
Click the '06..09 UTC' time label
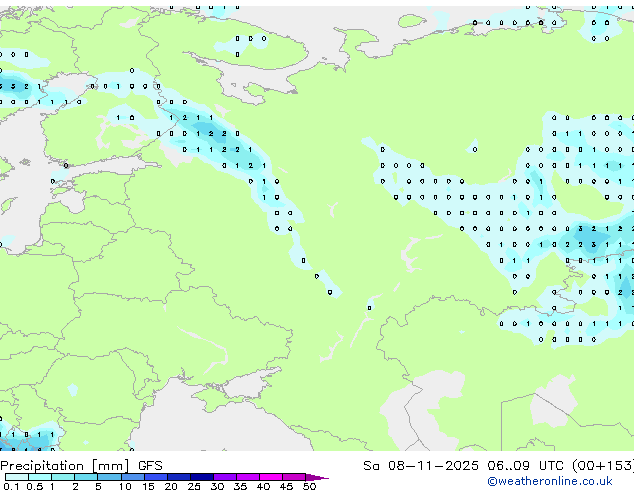(x=525, y=466)
